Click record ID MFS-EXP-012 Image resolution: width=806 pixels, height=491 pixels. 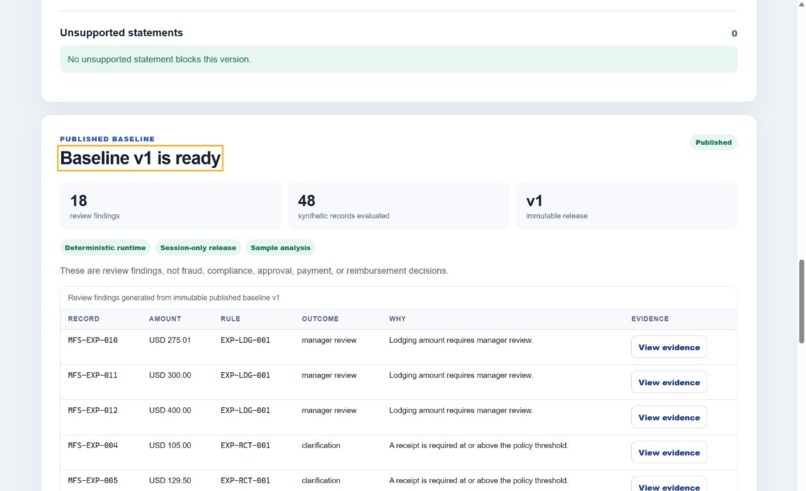pyautogui.click(x=93, y=410)
